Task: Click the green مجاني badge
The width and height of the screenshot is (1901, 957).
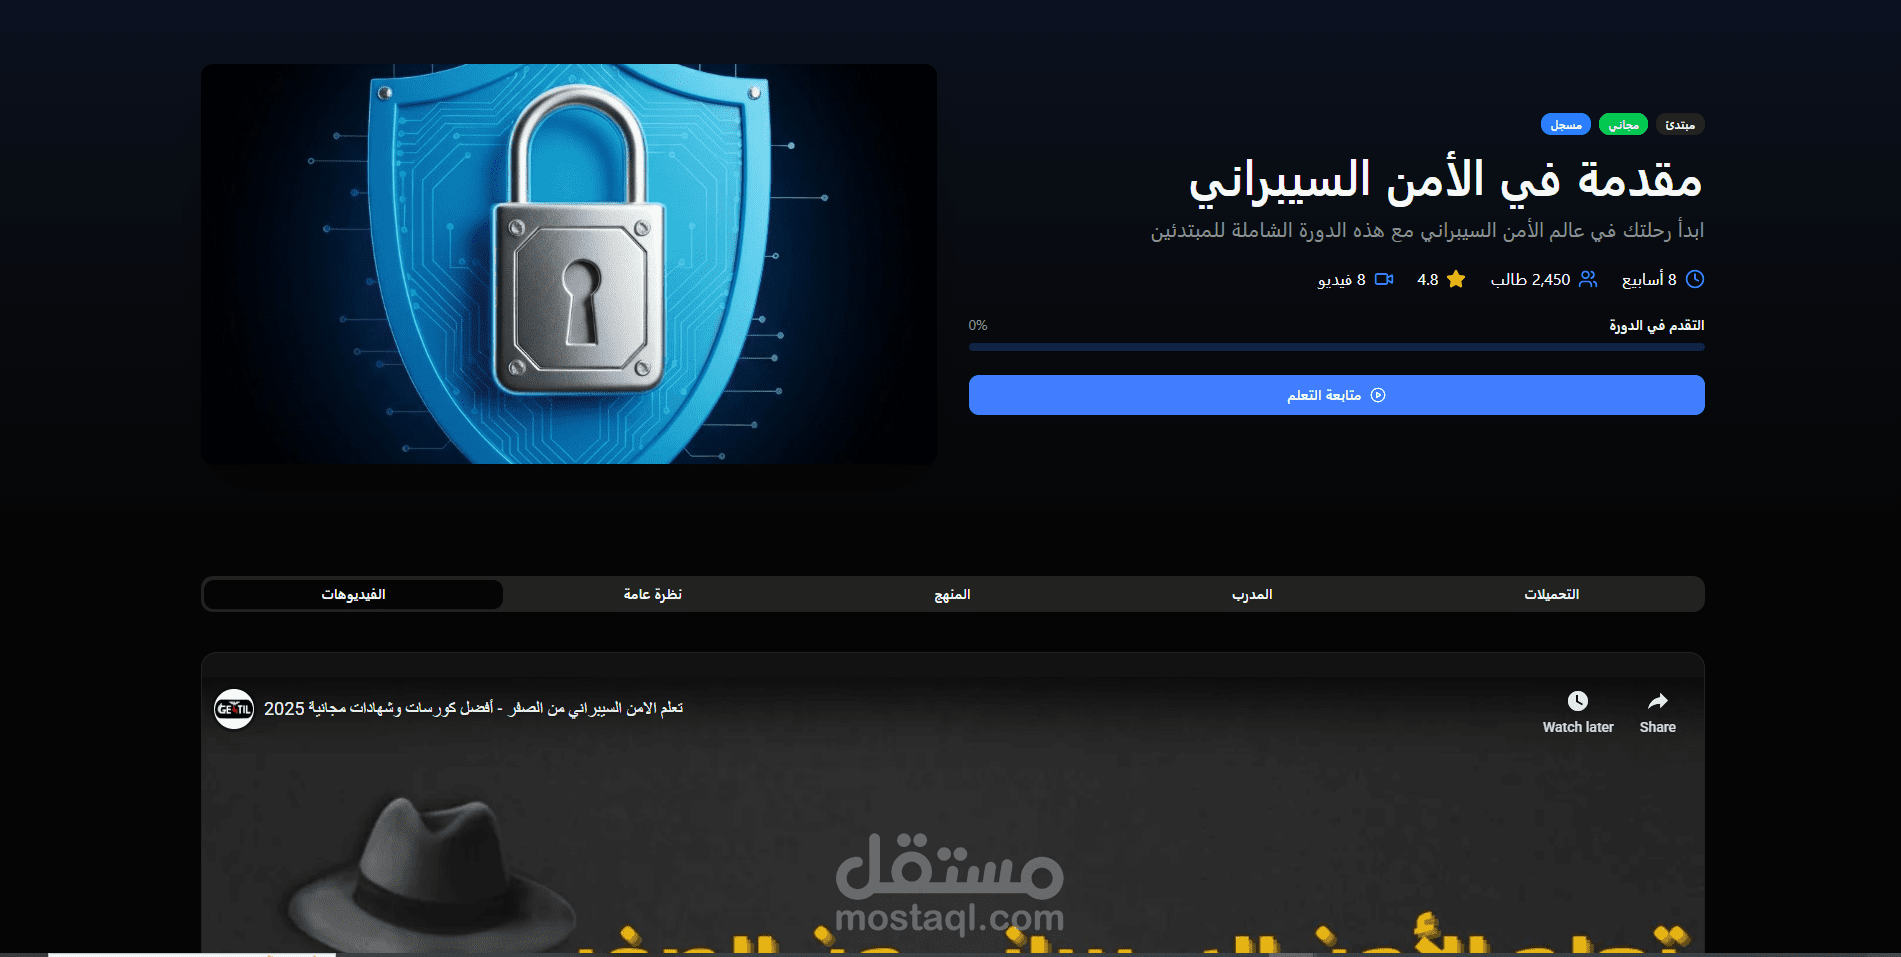Action: point(1623,125)
